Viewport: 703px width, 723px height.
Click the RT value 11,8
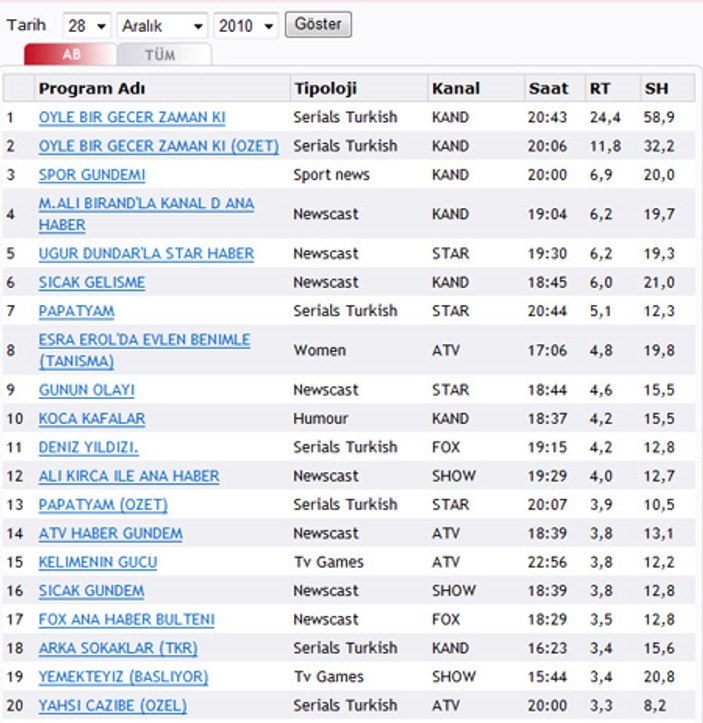click(605, 146)
